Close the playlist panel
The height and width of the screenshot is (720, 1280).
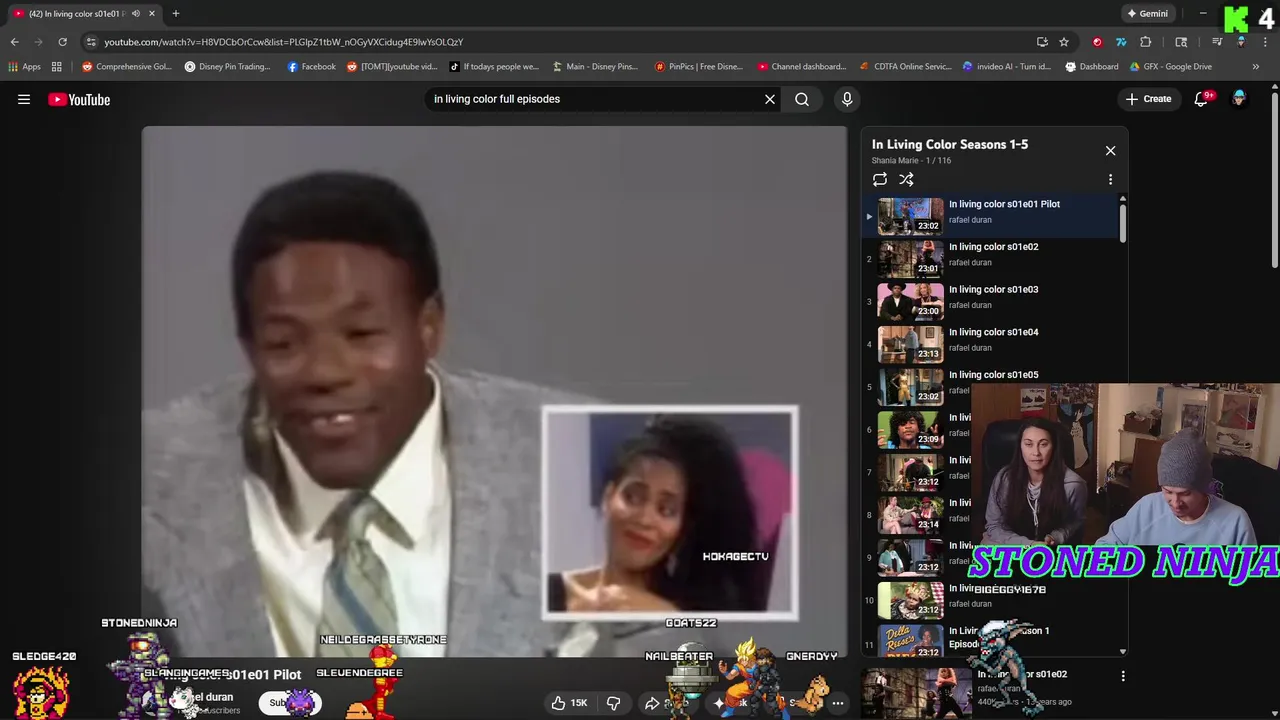[x=1110, y=150]
